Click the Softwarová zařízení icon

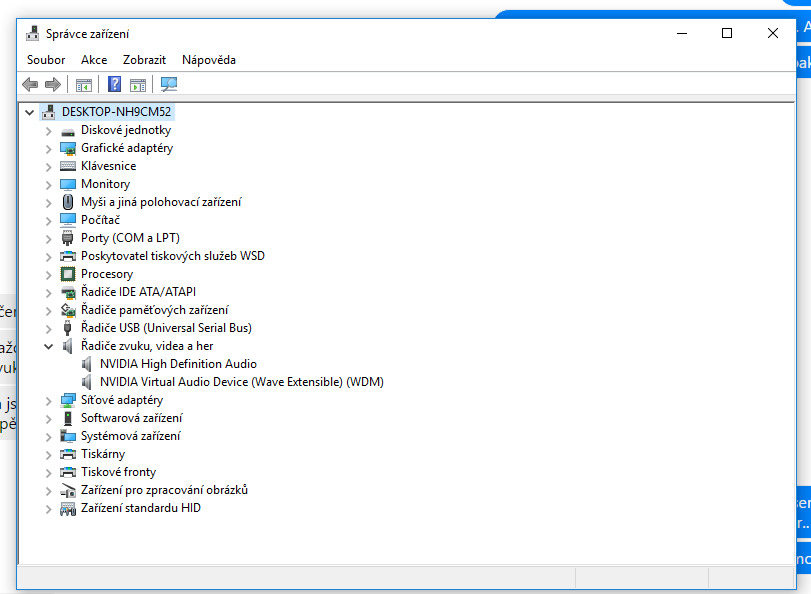coord(68,418)
